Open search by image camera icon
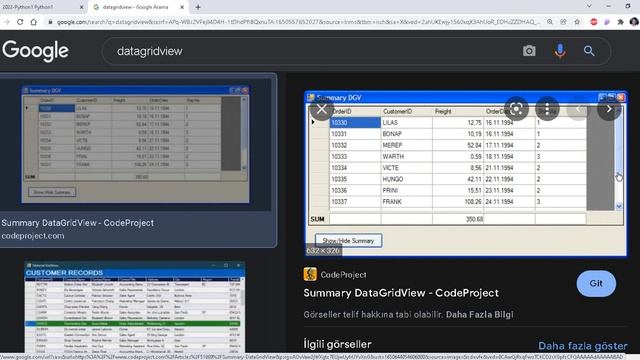Viewport: 640px width, 360px height. pyautogui.click(x=529, y=51)
